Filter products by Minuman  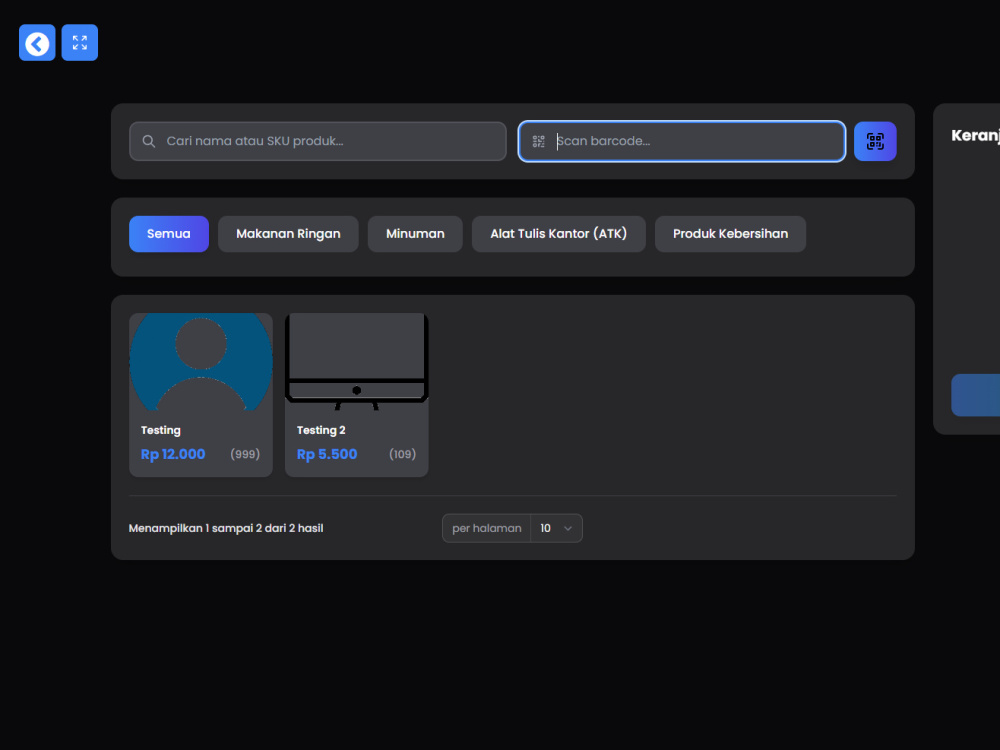pos(415,234)
